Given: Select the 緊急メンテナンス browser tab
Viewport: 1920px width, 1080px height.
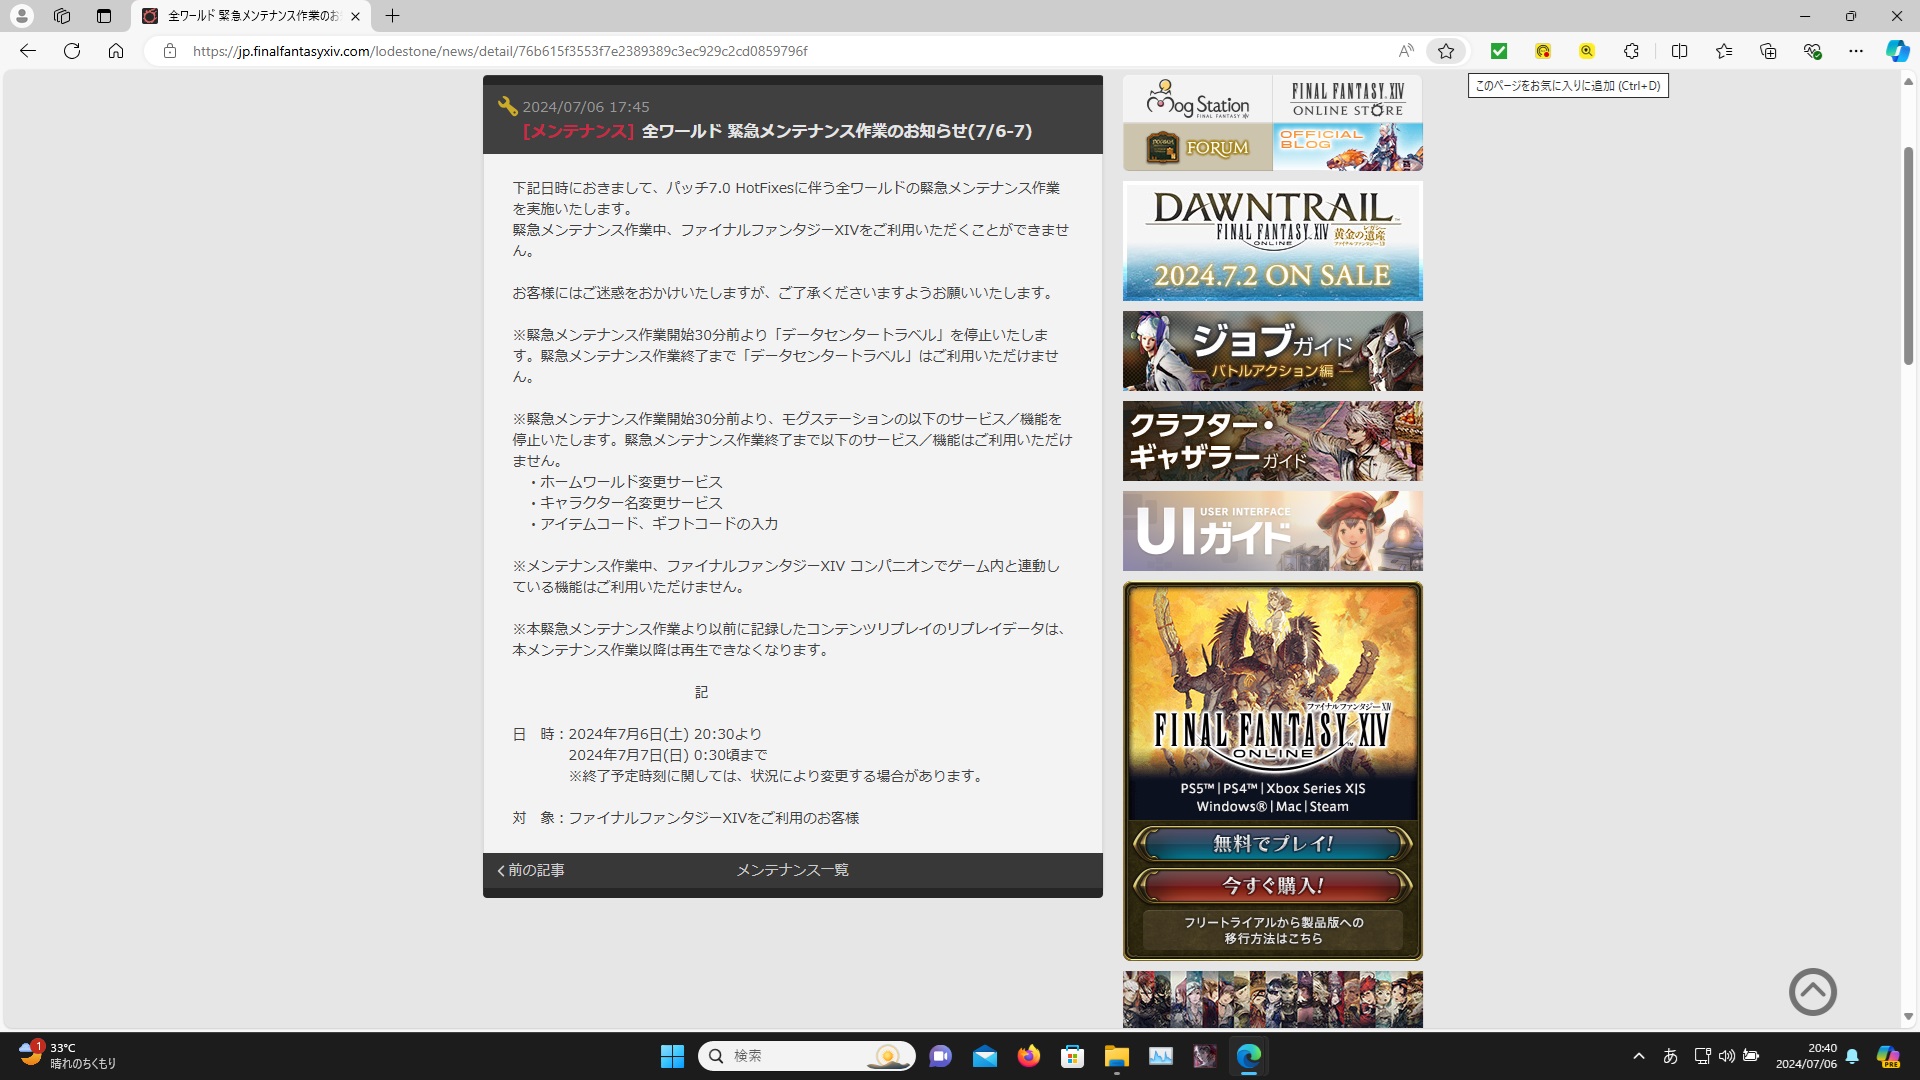Looking at the screenshot, I should [x=240, y=16].
